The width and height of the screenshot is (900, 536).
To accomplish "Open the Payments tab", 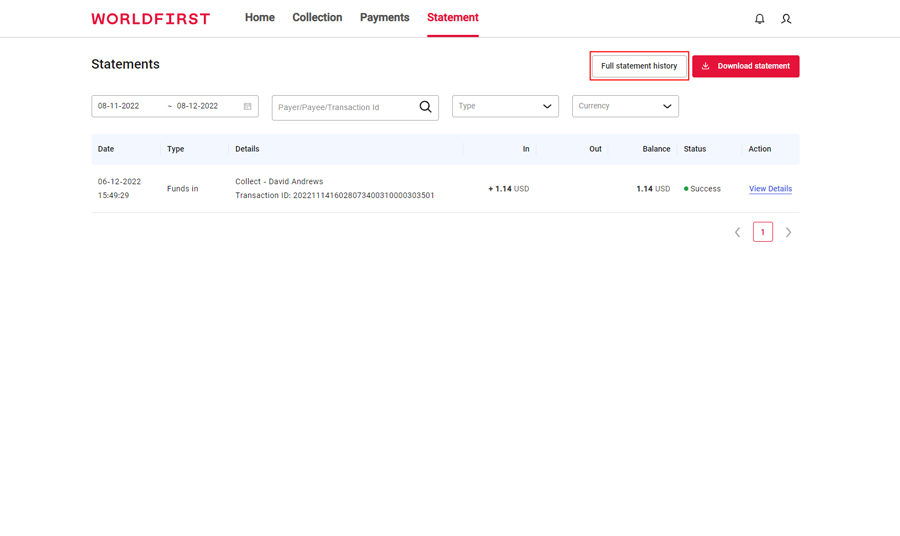I will coord(384,18).
